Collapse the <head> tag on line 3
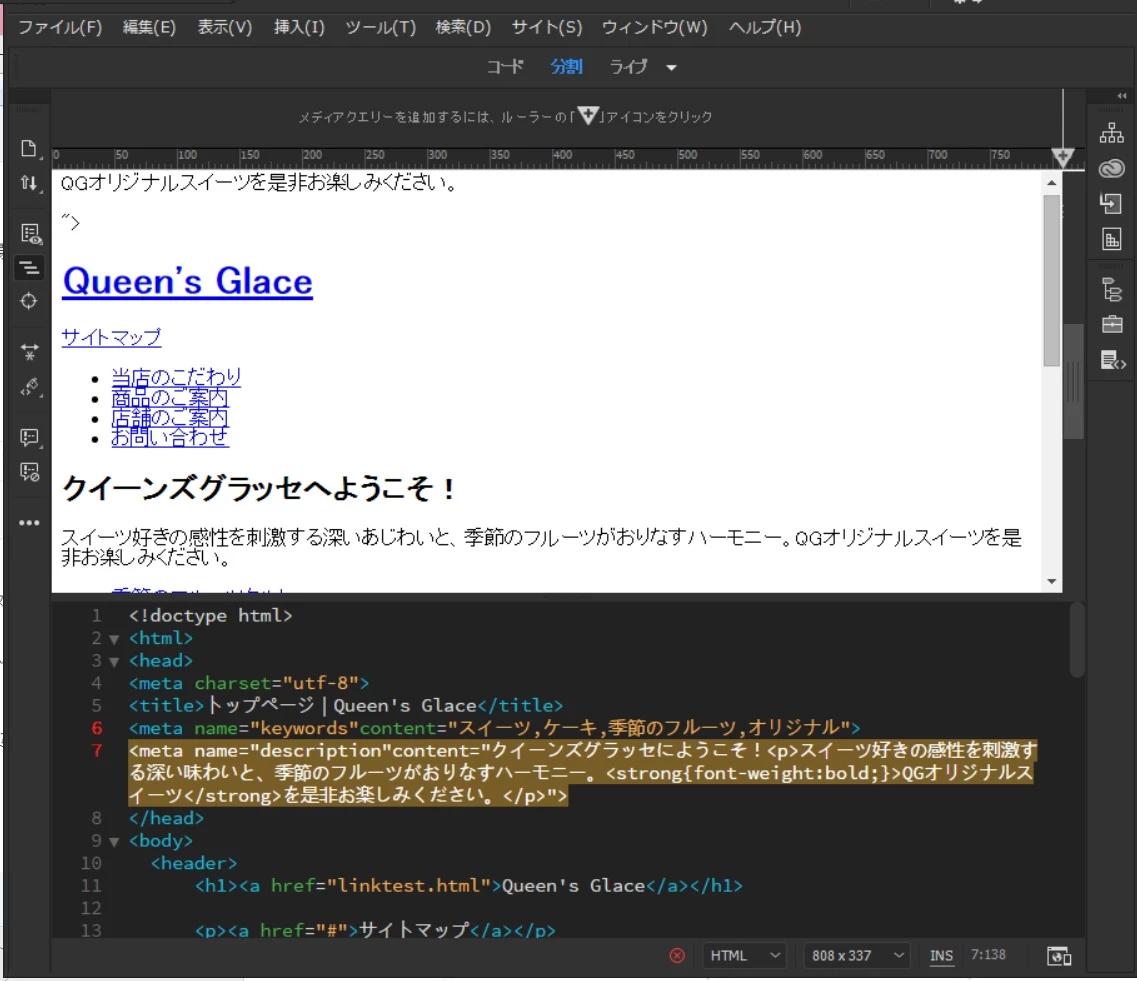Screen dimensions: 1137x981 click(x=114, y=662)
